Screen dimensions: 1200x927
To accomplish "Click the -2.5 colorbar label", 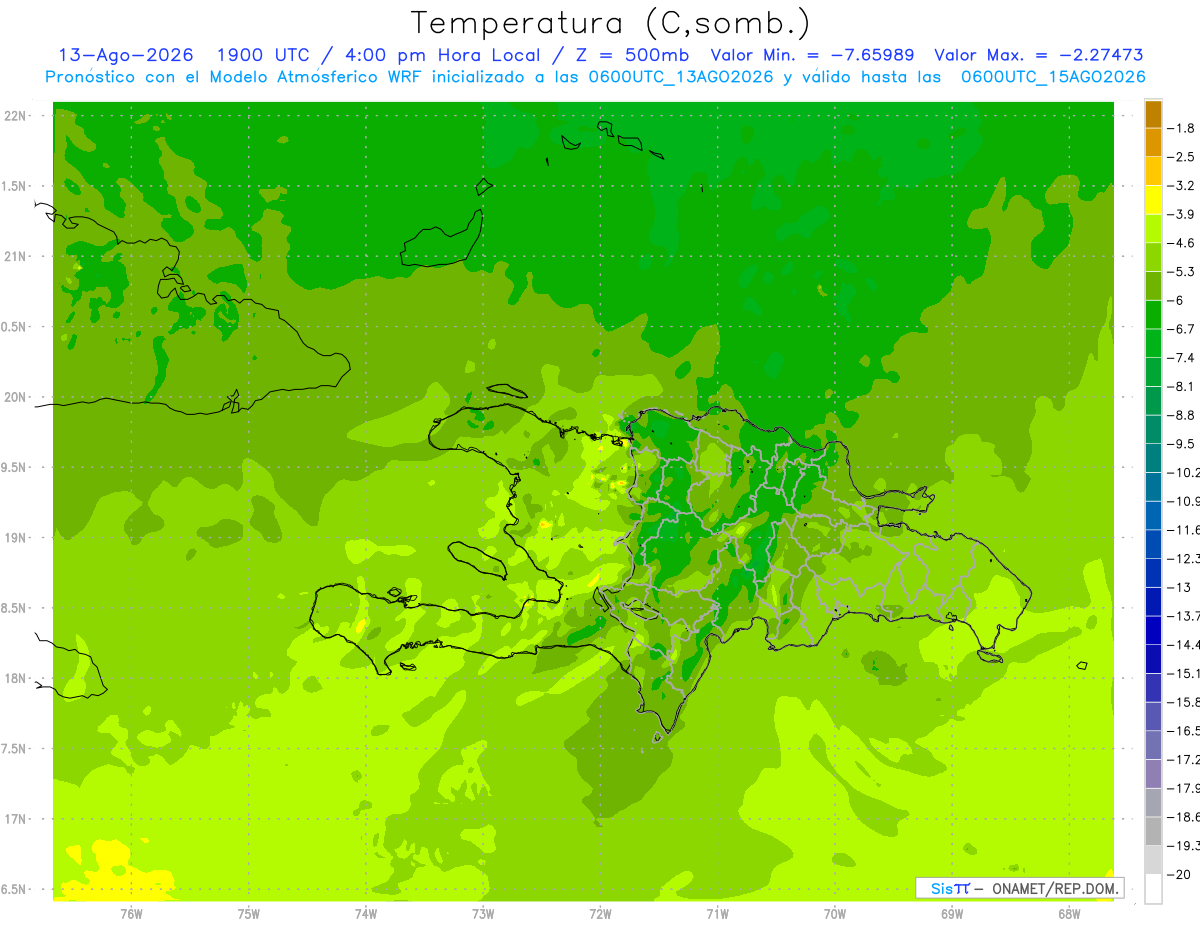I will [1183, 157].
